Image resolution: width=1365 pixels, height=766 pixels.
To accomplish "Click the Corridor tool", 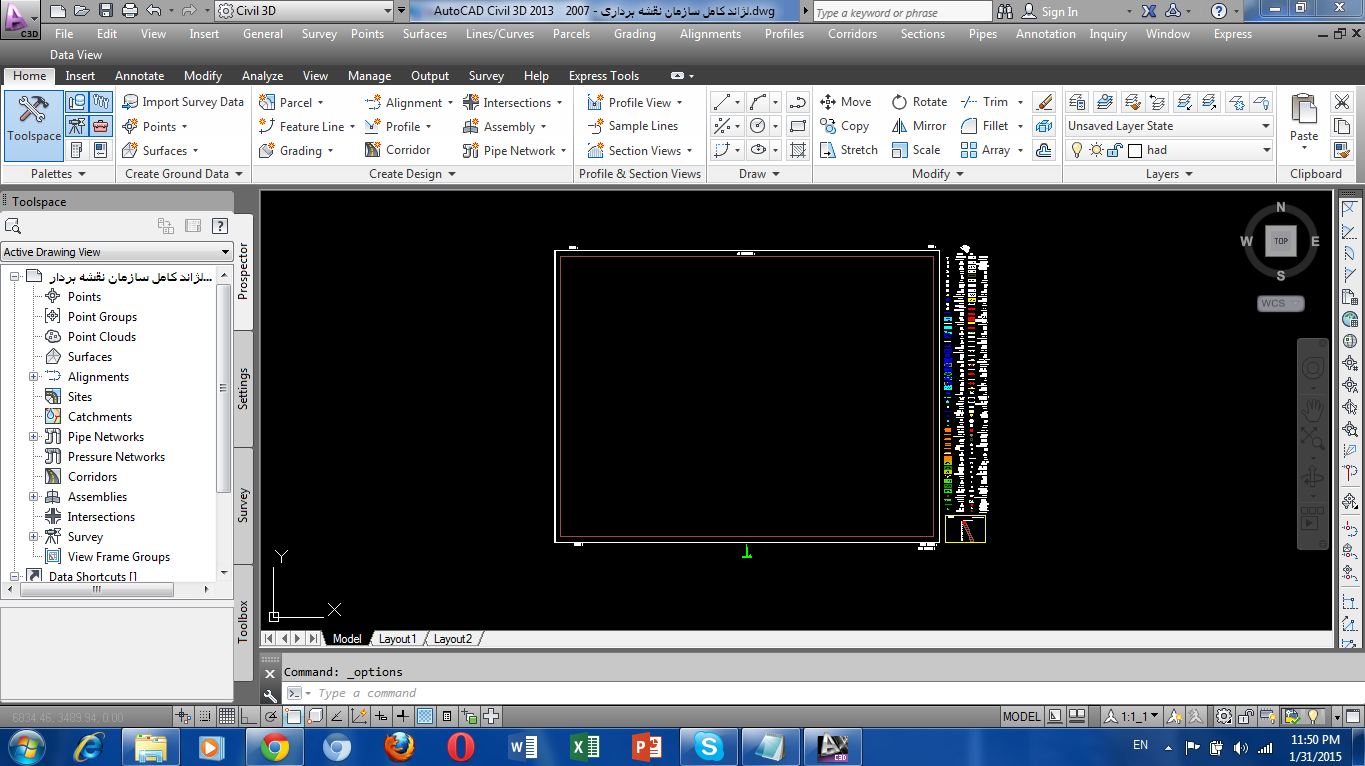I will [x=397, y=150].
